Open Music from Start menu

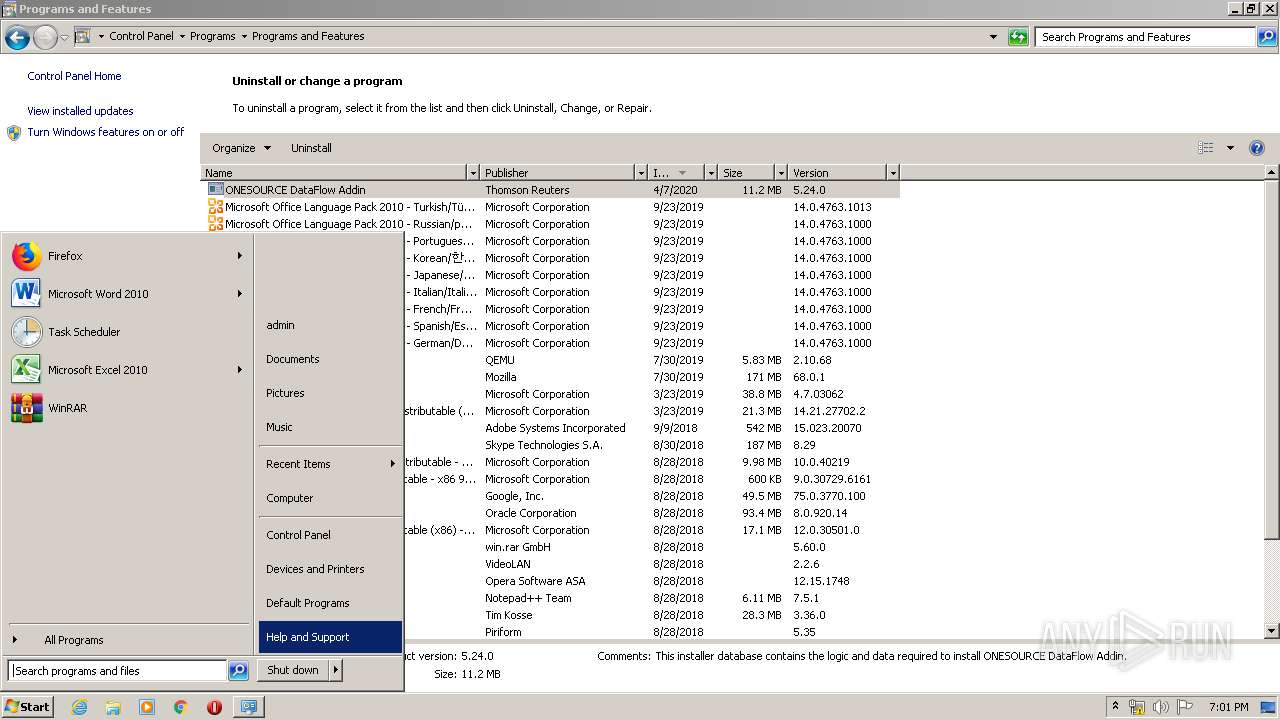279,427
